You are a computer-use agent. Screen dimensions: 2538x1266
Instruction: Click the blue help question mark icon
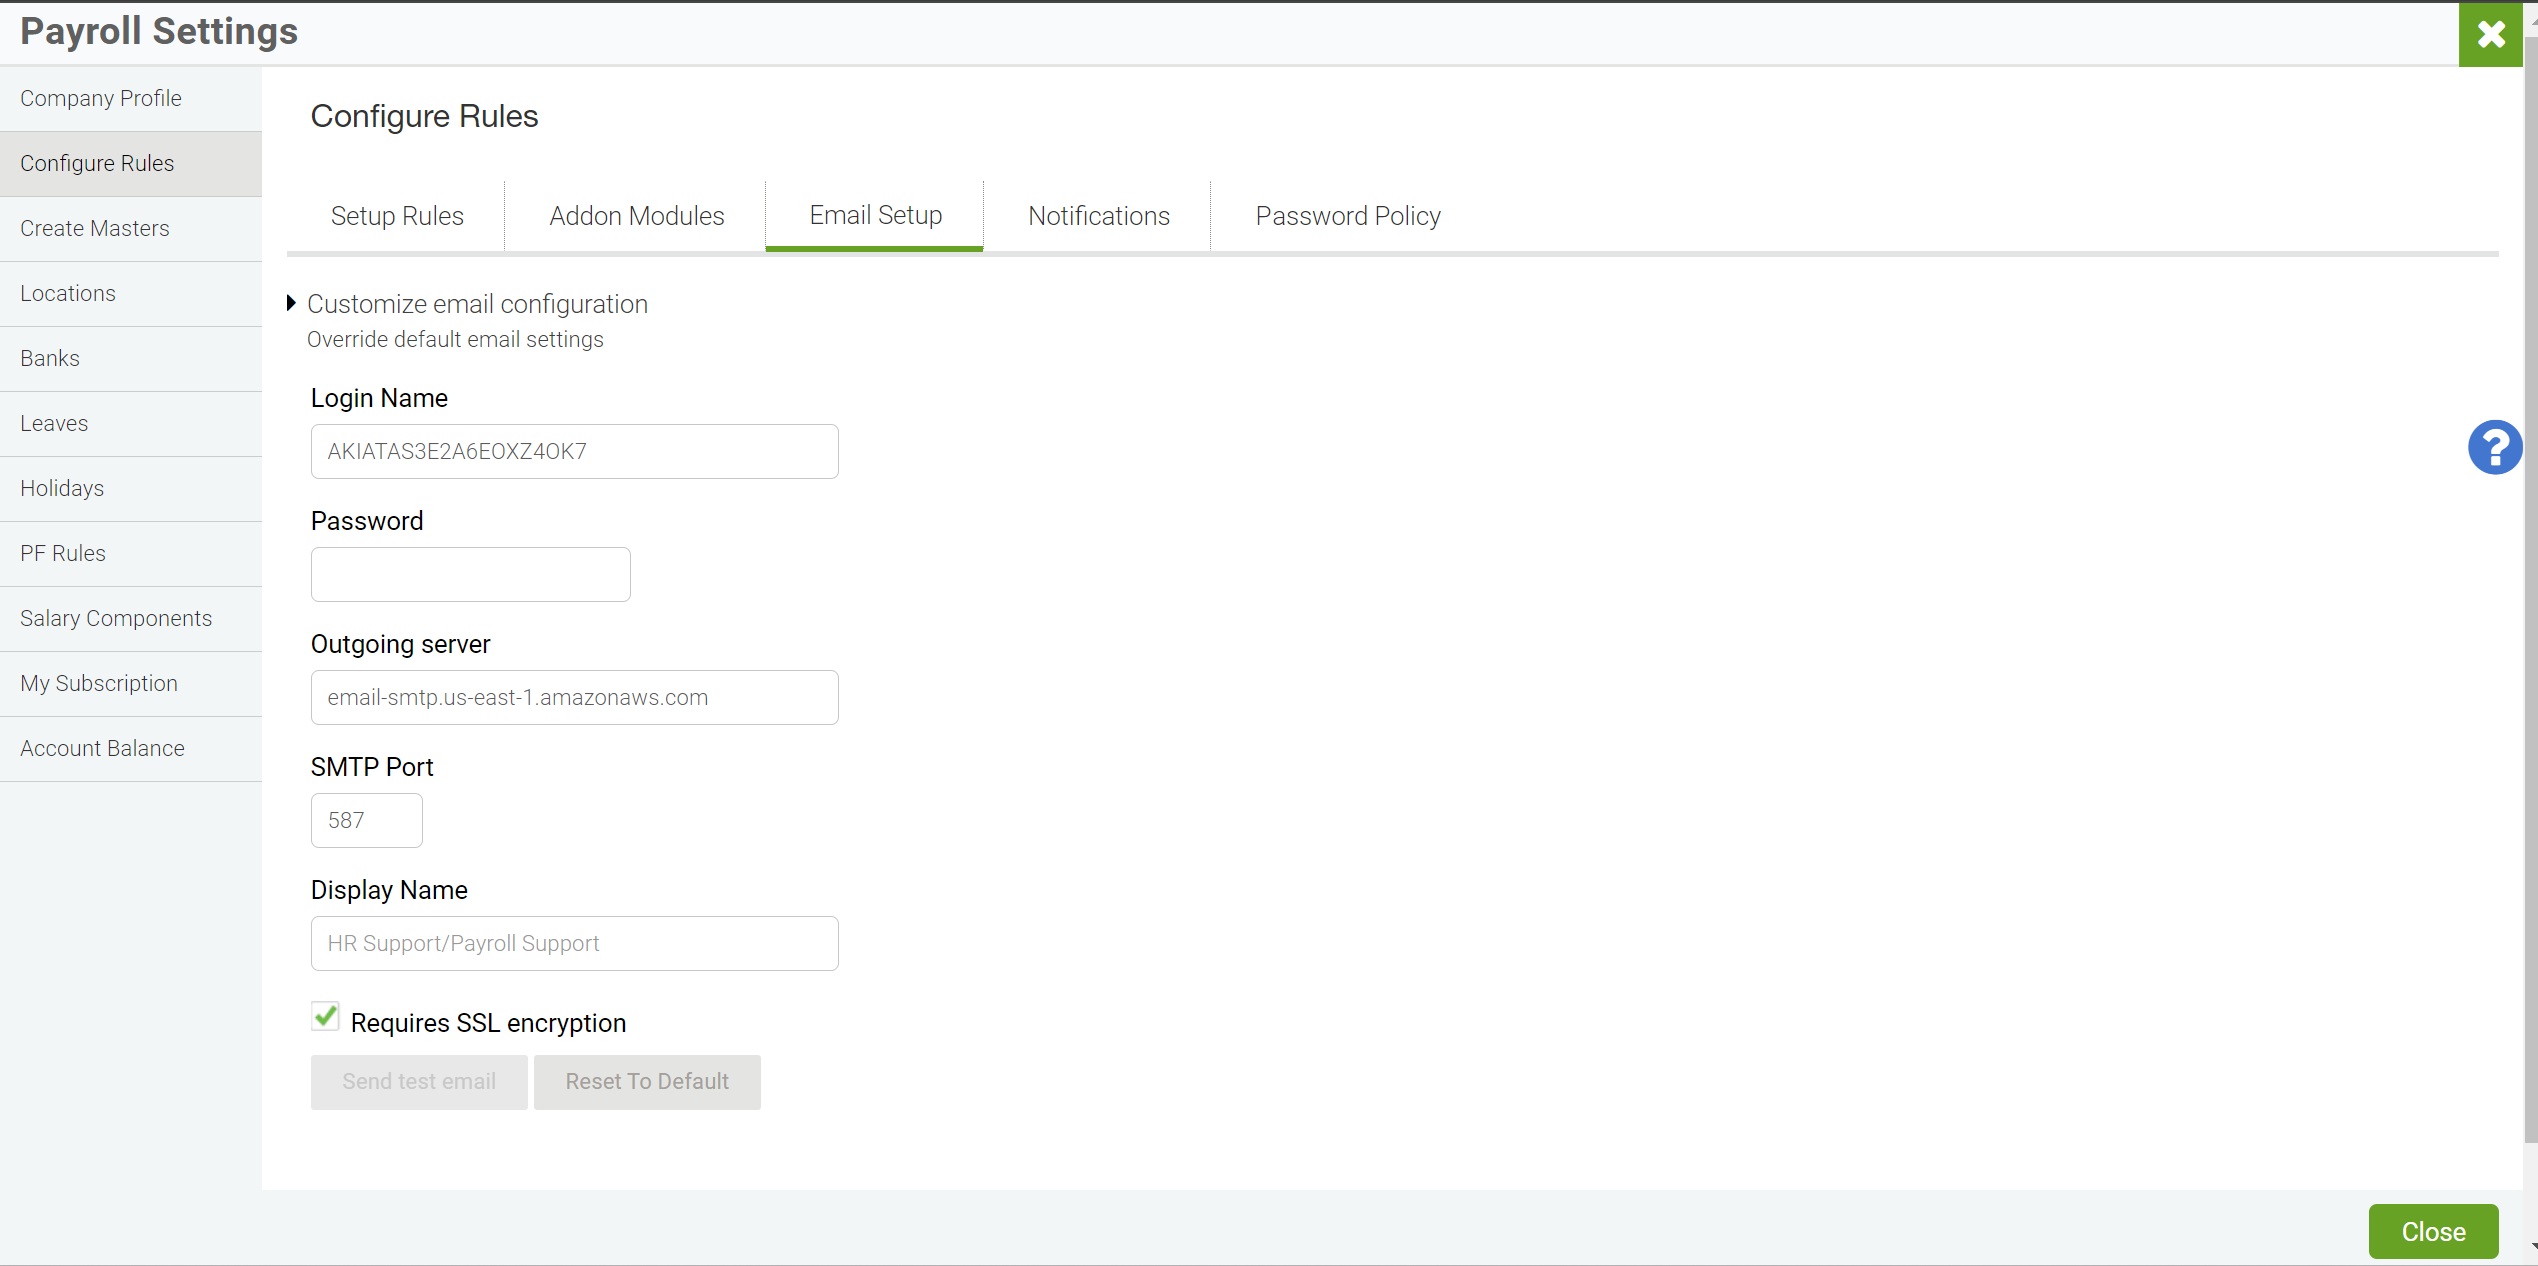pyautogui.click(x=2494, y=447)
